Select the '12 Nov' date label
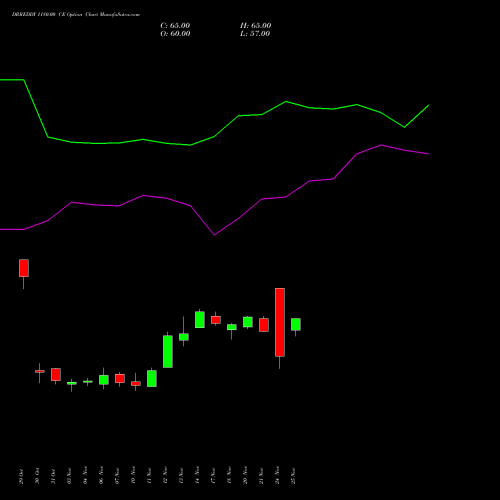500x500 pixels. click(165, 476)
